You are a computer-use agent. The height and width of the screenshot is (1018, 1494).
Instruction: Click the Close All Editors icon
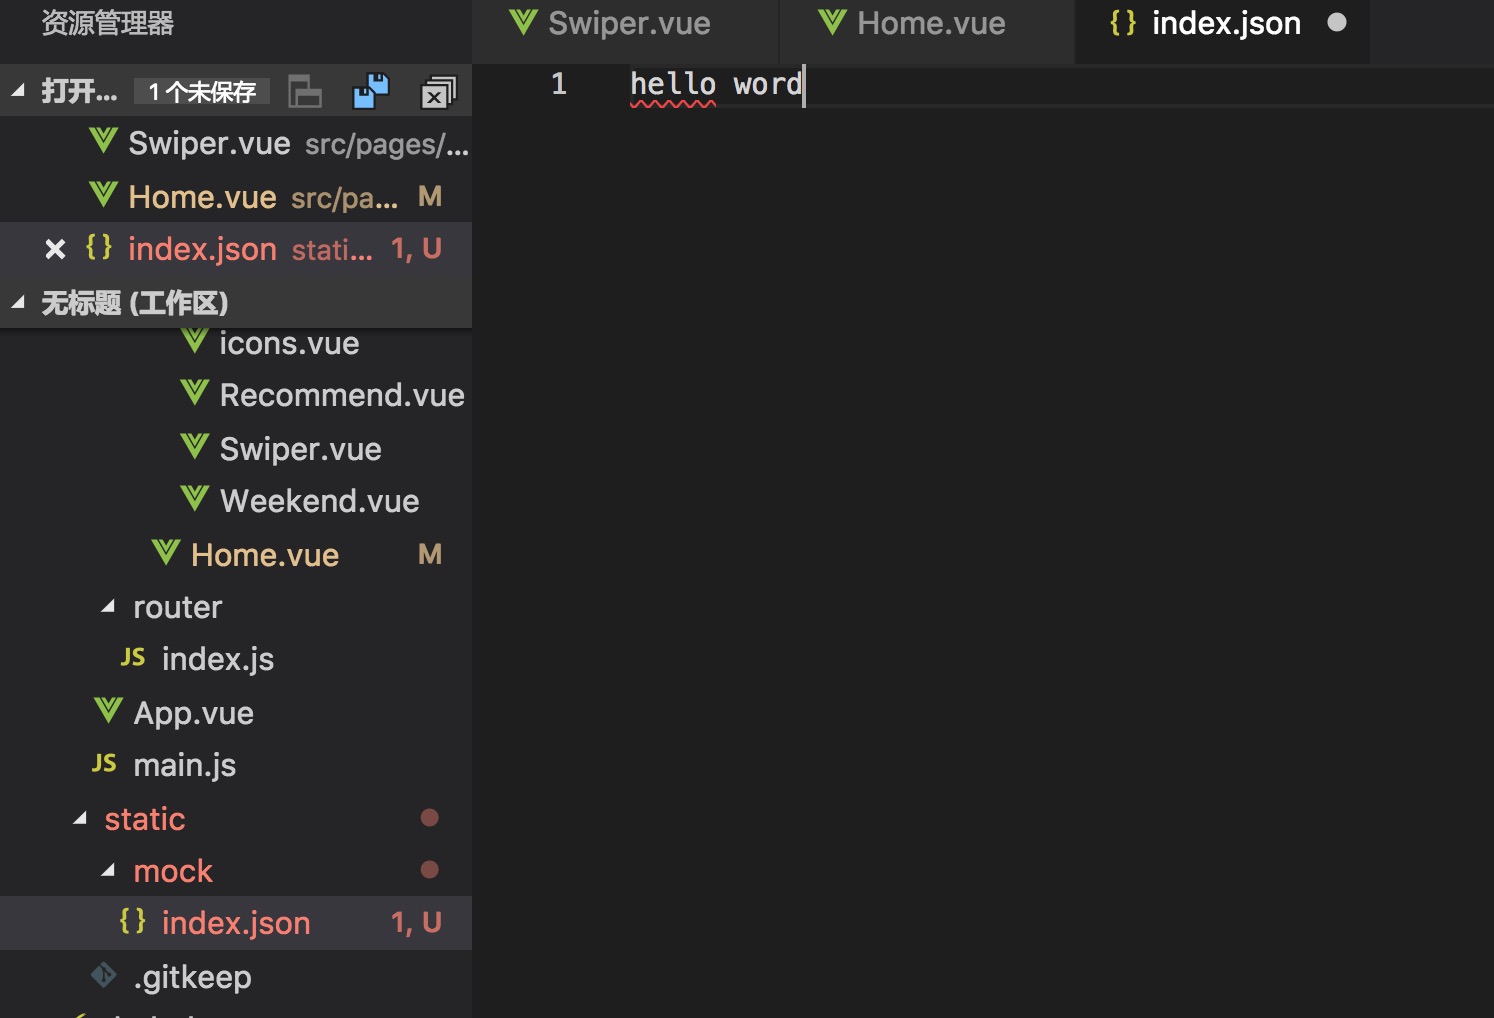[x=438, y=92]
